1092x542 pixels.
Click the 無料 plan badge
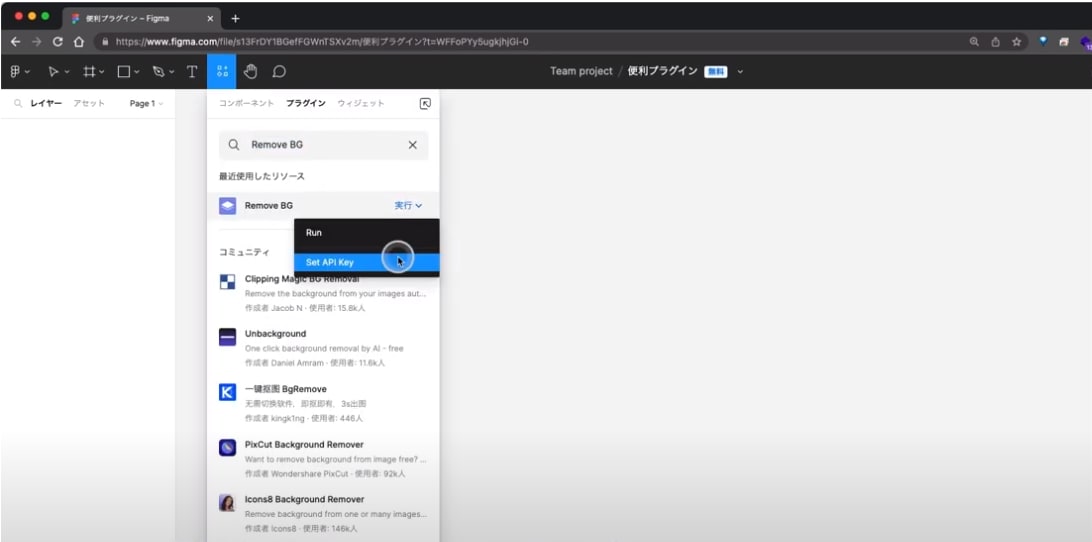coord(715,72)
